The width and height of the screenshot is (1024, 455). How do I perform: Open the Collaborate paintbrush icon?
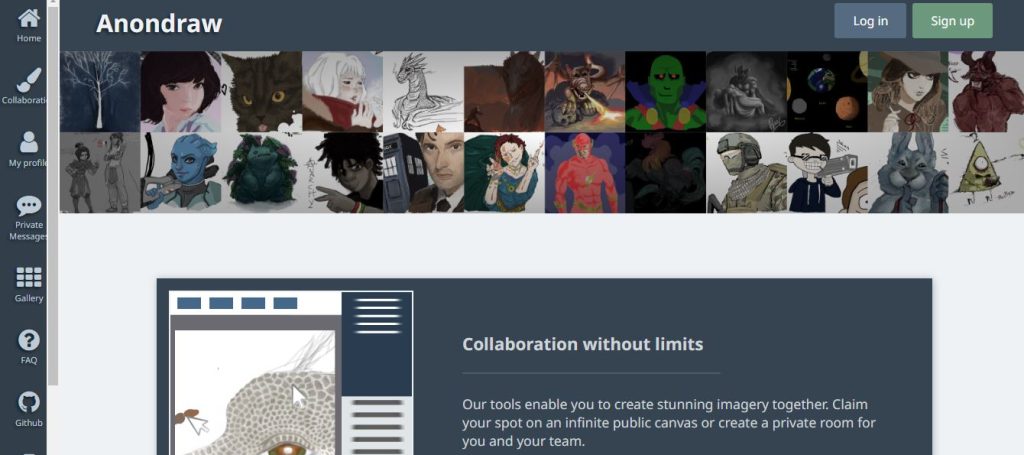click(29, 80)
